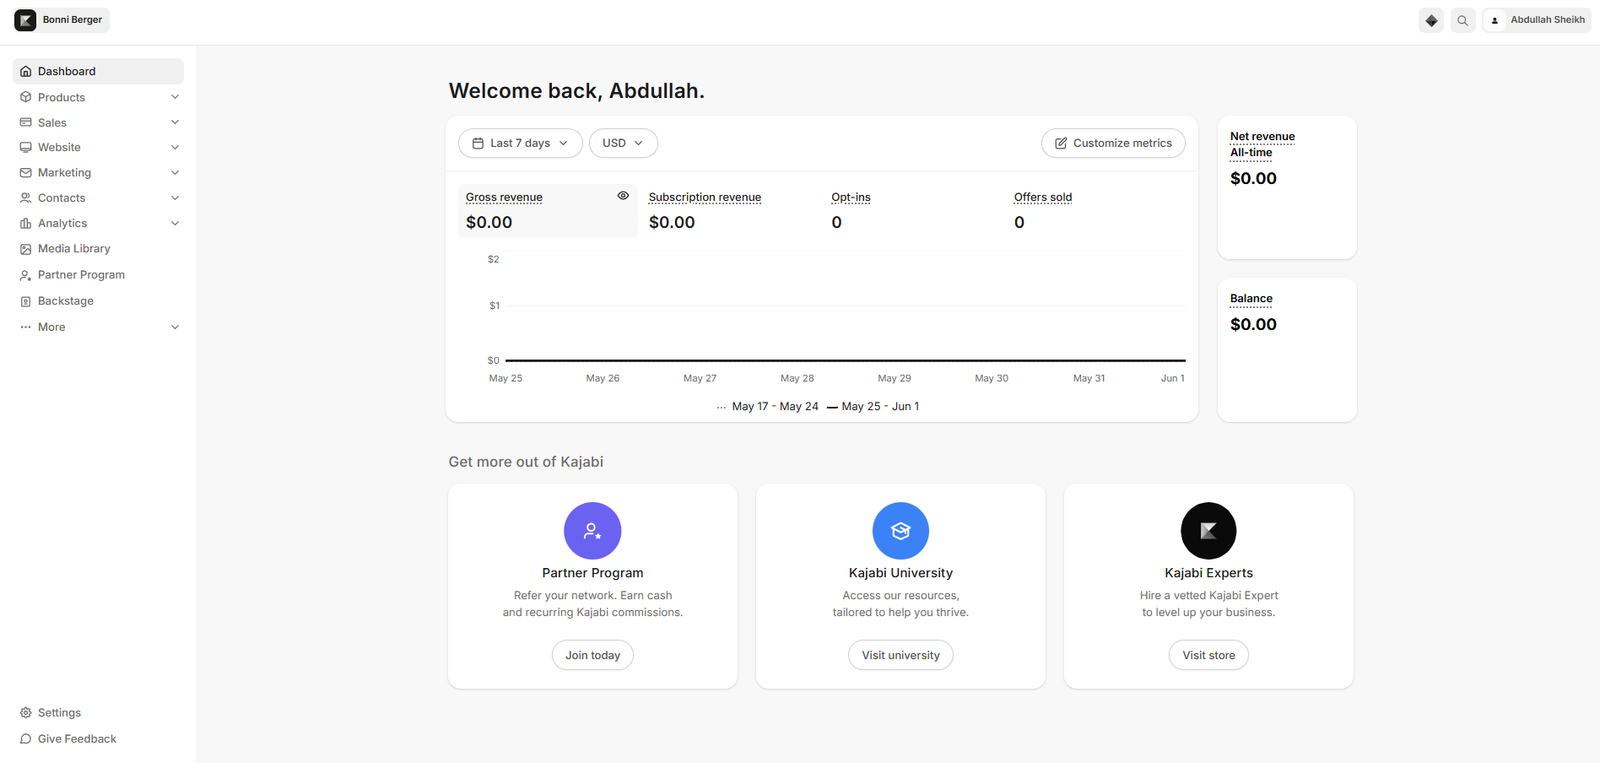This screenshot has height=763, width=1600.
Task: Click the diamond icon in header
Action: (x=1431, y=20)
